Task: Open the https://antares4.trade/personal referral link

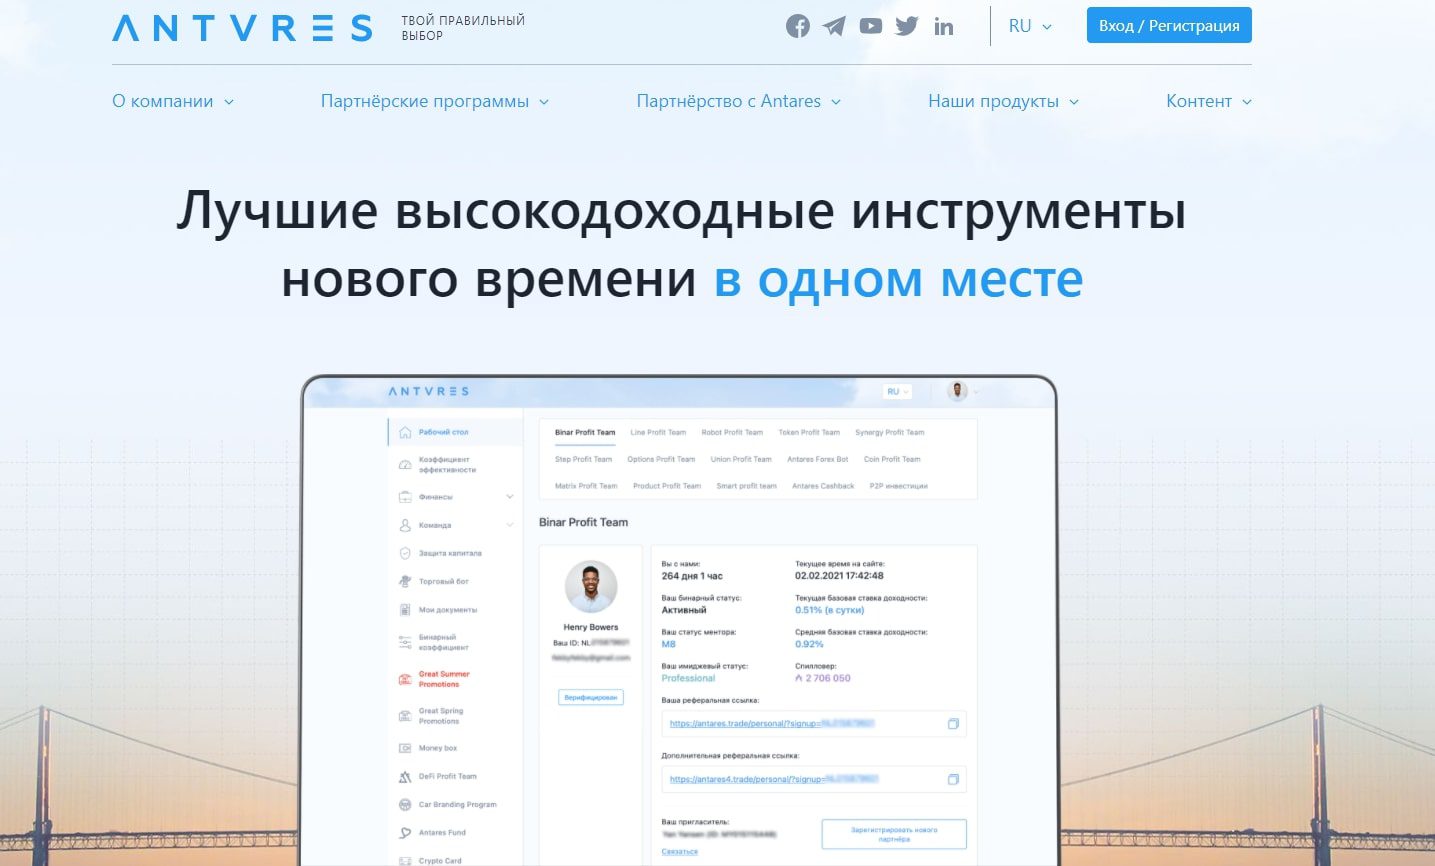Action: [x=775, y=779]
